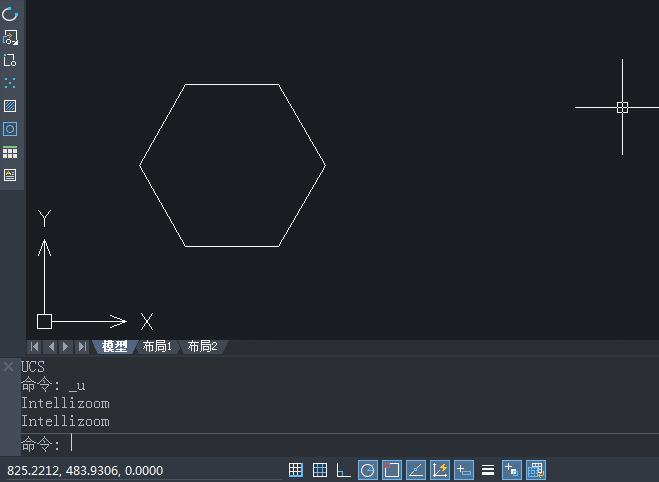Close the command line panel
Image resolution: width=659 pixels, height=482 pixels.
(8, 367)
